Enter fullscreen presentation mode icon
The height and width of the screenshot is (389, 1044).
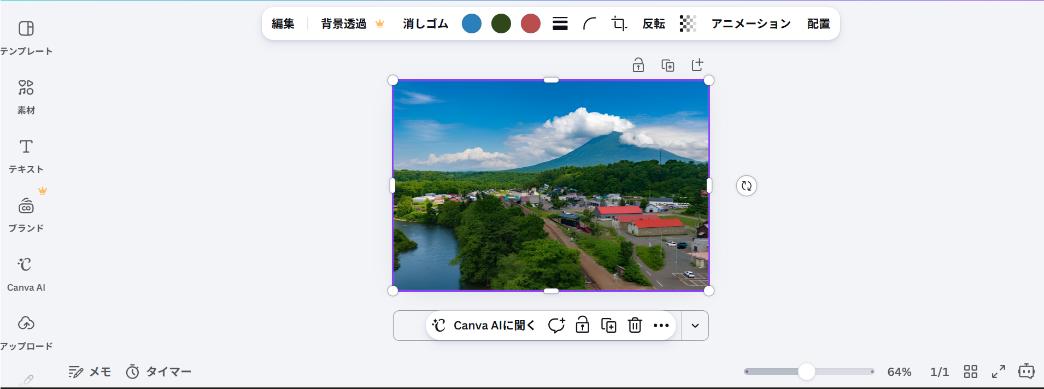point(998,372)
